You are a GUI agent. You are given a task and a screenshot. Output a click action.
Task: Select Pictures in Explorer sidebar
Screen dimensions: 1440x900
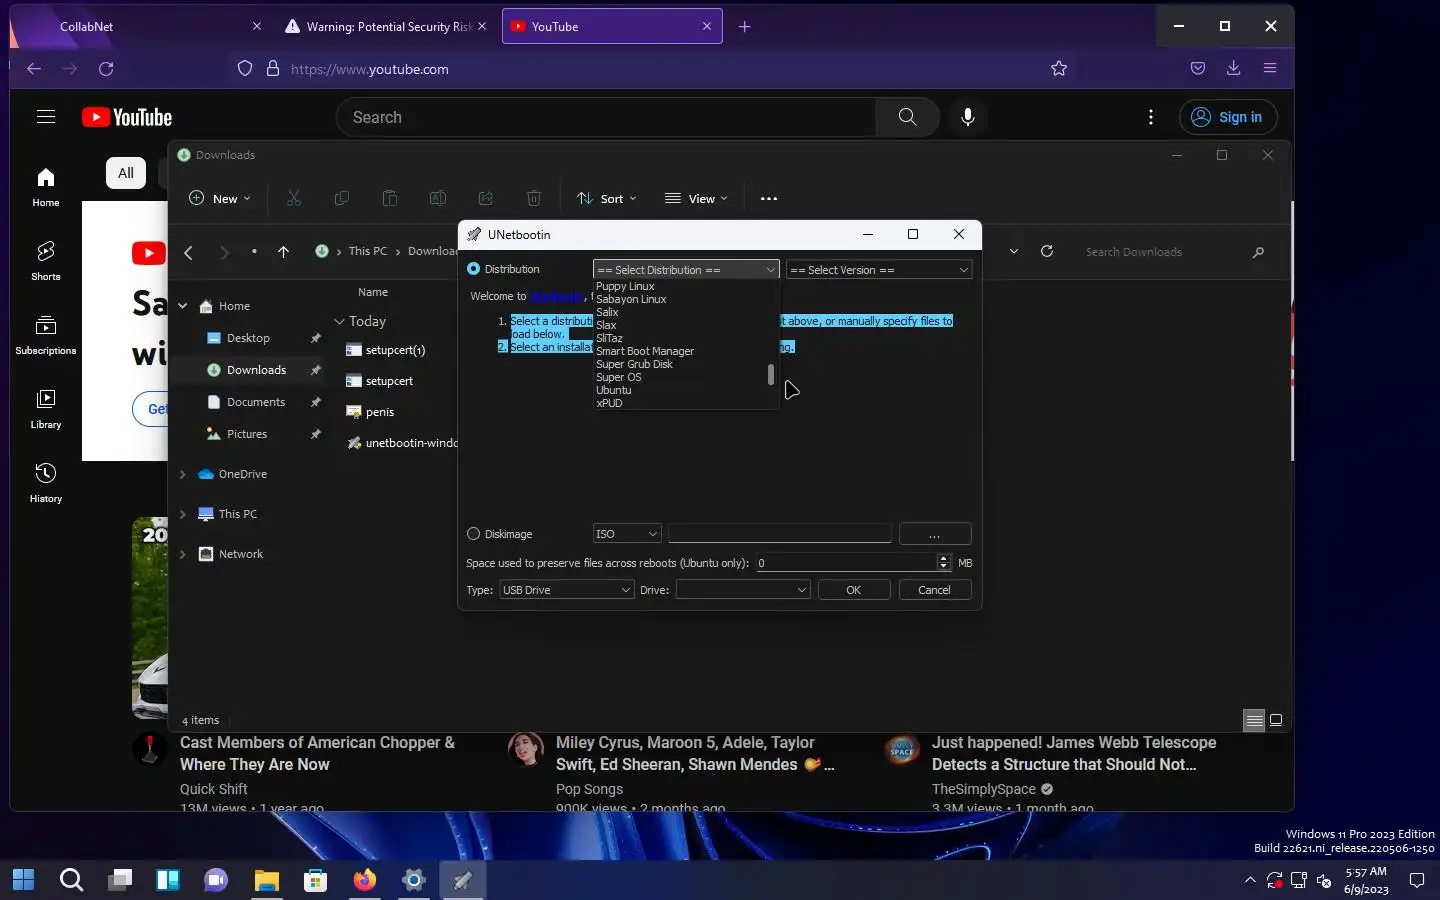(x=248, y=434)
